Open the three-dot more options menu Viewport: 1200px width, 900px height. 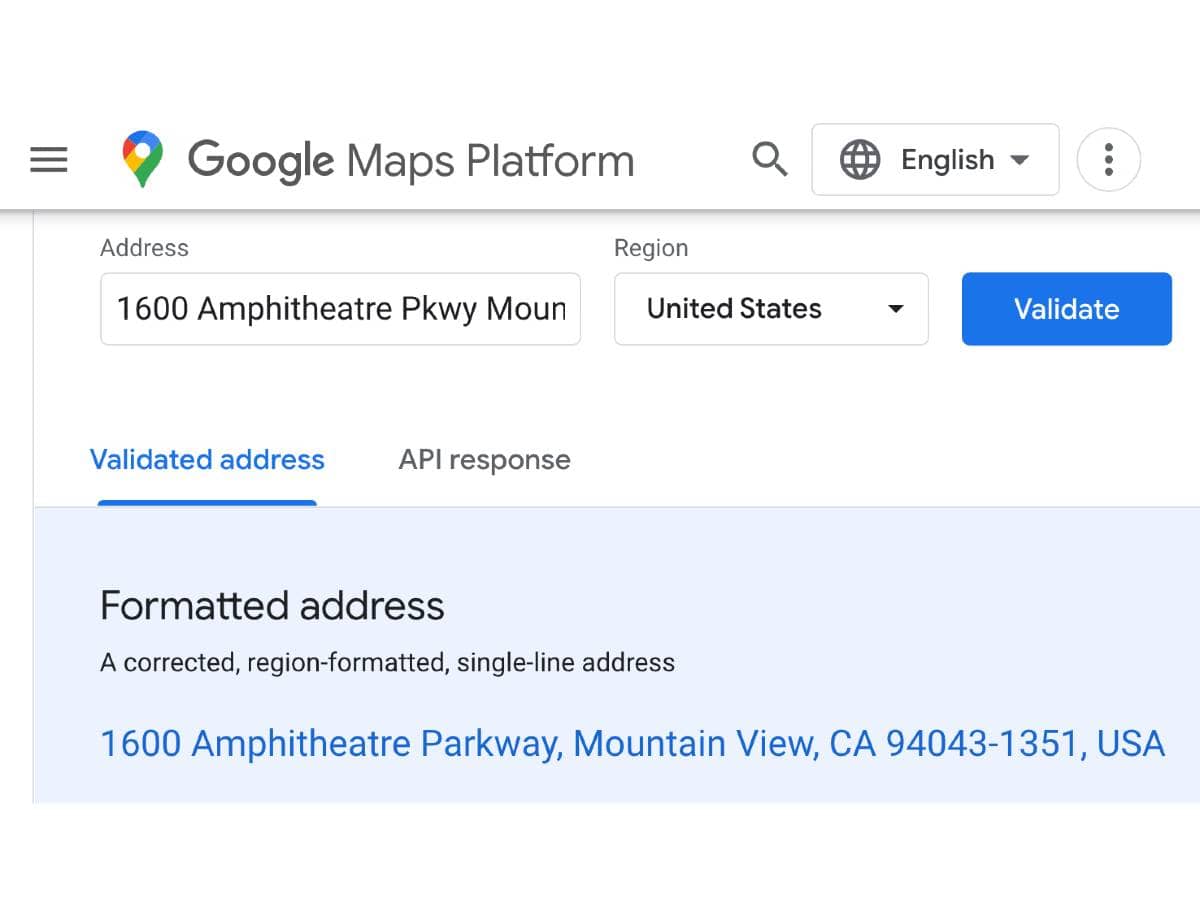pos(1108,160)
